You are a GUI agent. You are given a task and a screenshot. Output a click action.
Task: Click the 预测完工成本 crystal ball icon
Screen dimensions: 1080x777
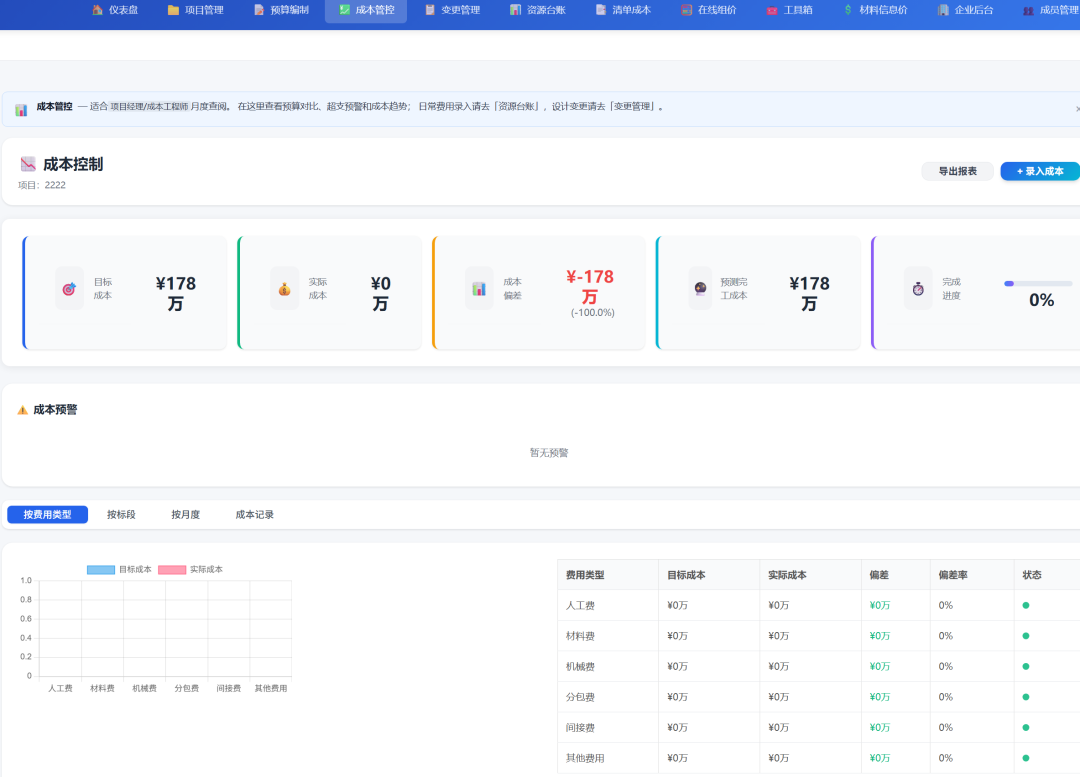701,289
